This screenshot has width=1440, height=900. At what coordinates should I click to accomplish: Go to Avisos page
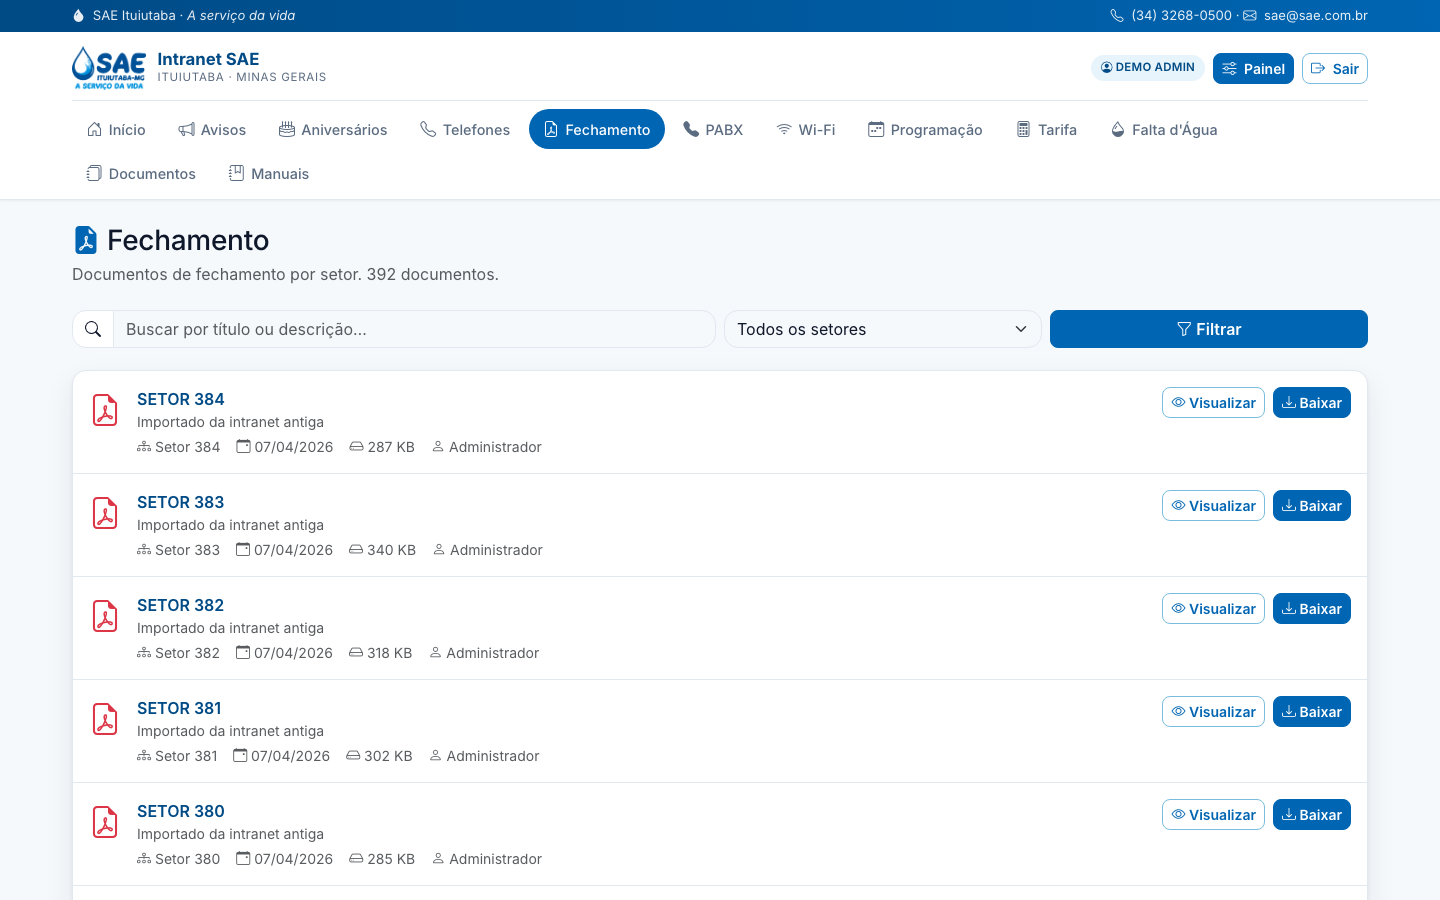pos(212,129)
